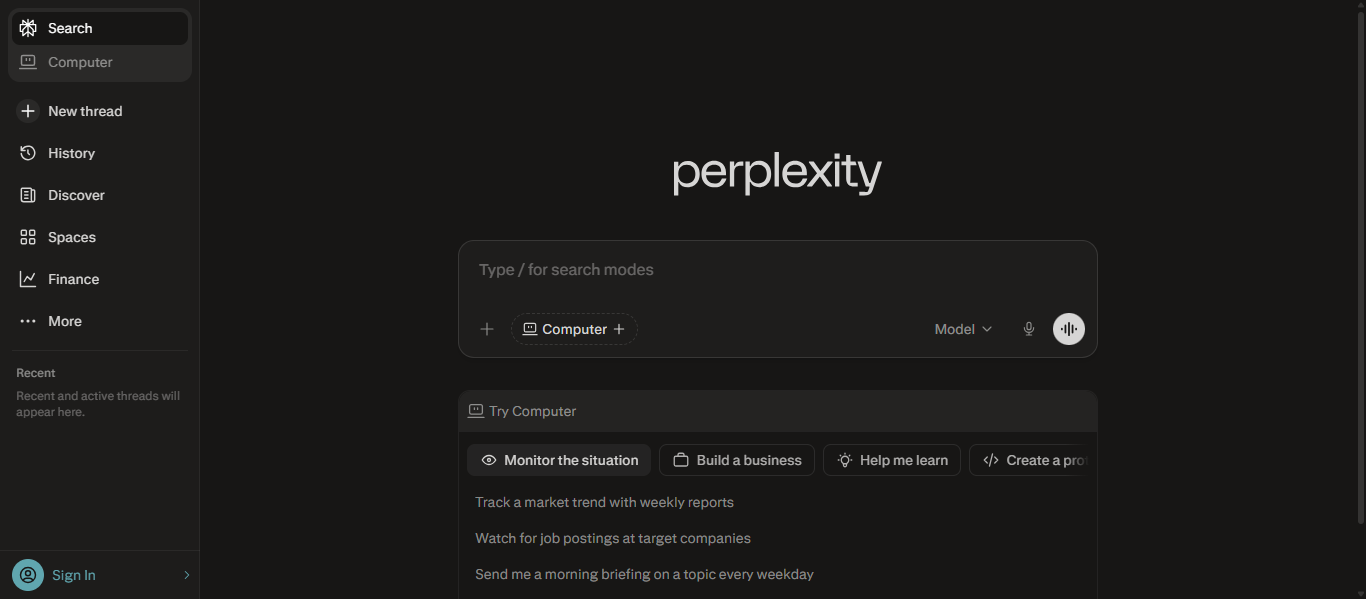Switch to the Build a business tab
1366x599 pixels.
pos(736,459)
